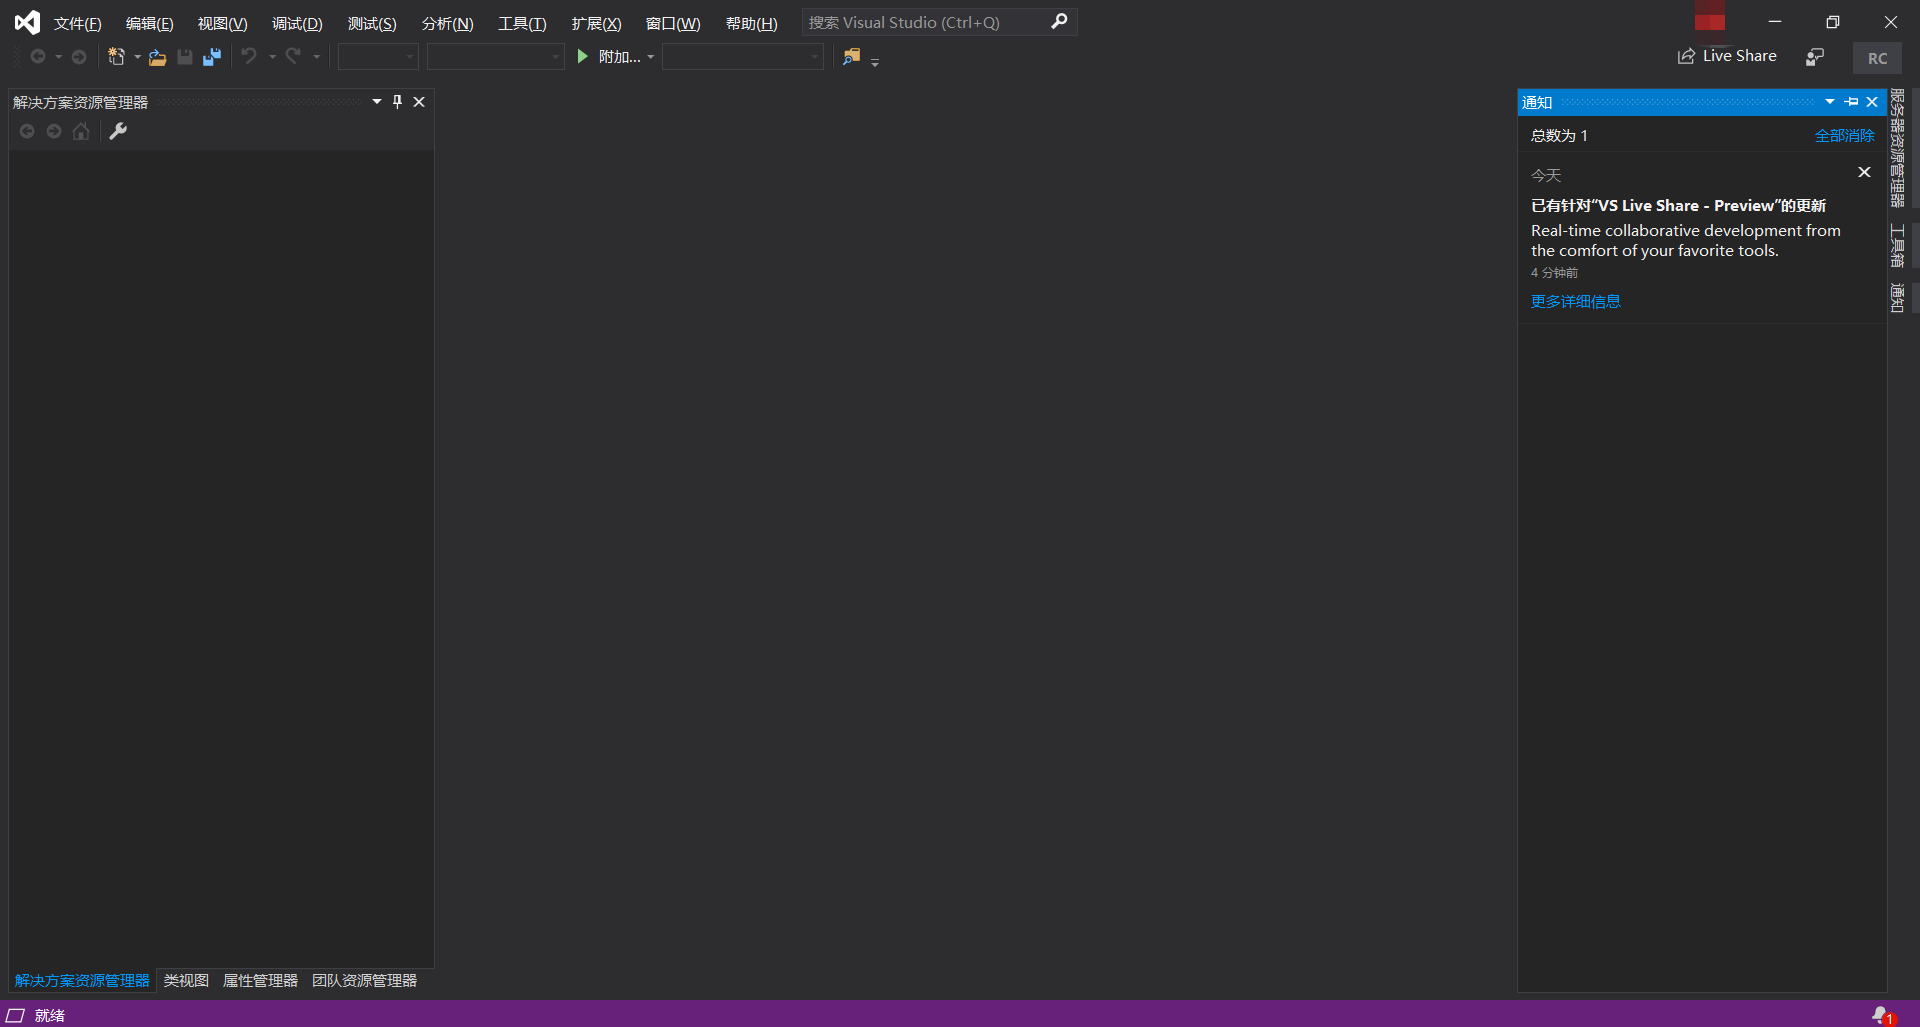Expand the New Project dropdown arrow
1920x1027 pixels.
pos(137,57)
